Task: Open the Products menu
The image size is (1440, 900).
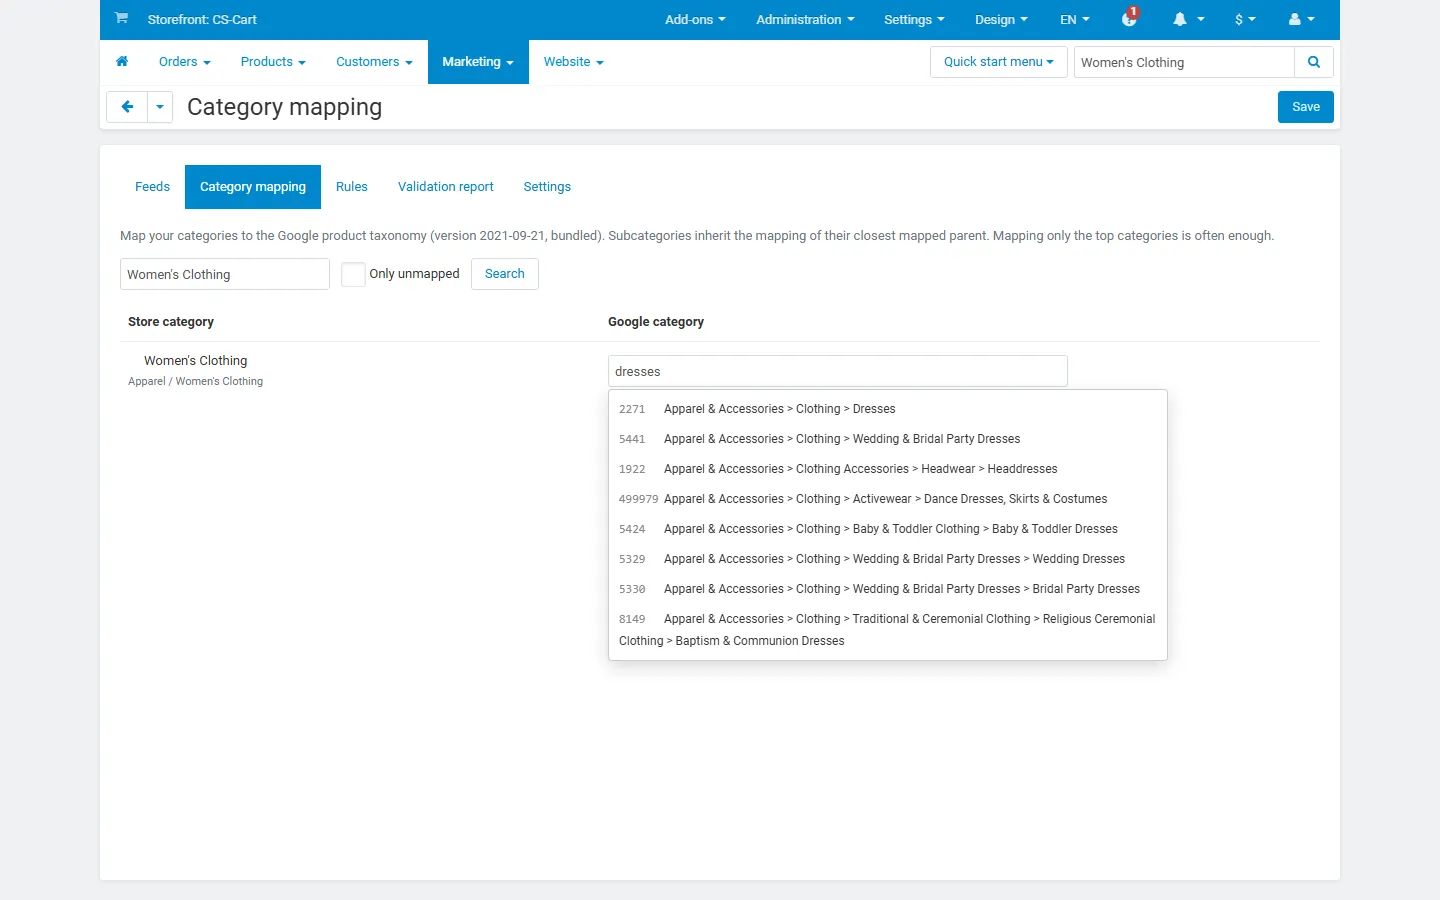Action: 273,62
